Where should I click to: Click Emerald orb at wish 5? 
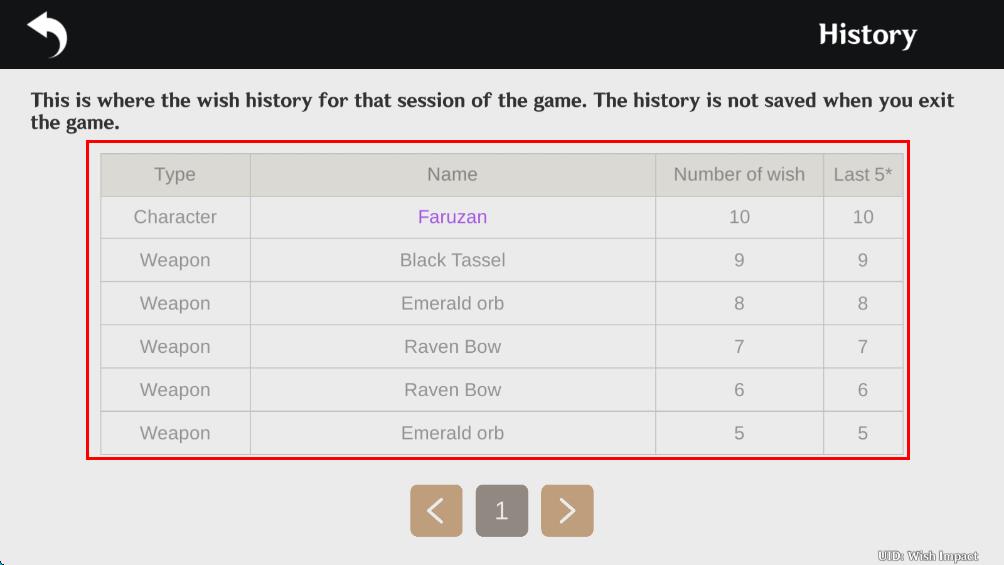tap(452, 433)
